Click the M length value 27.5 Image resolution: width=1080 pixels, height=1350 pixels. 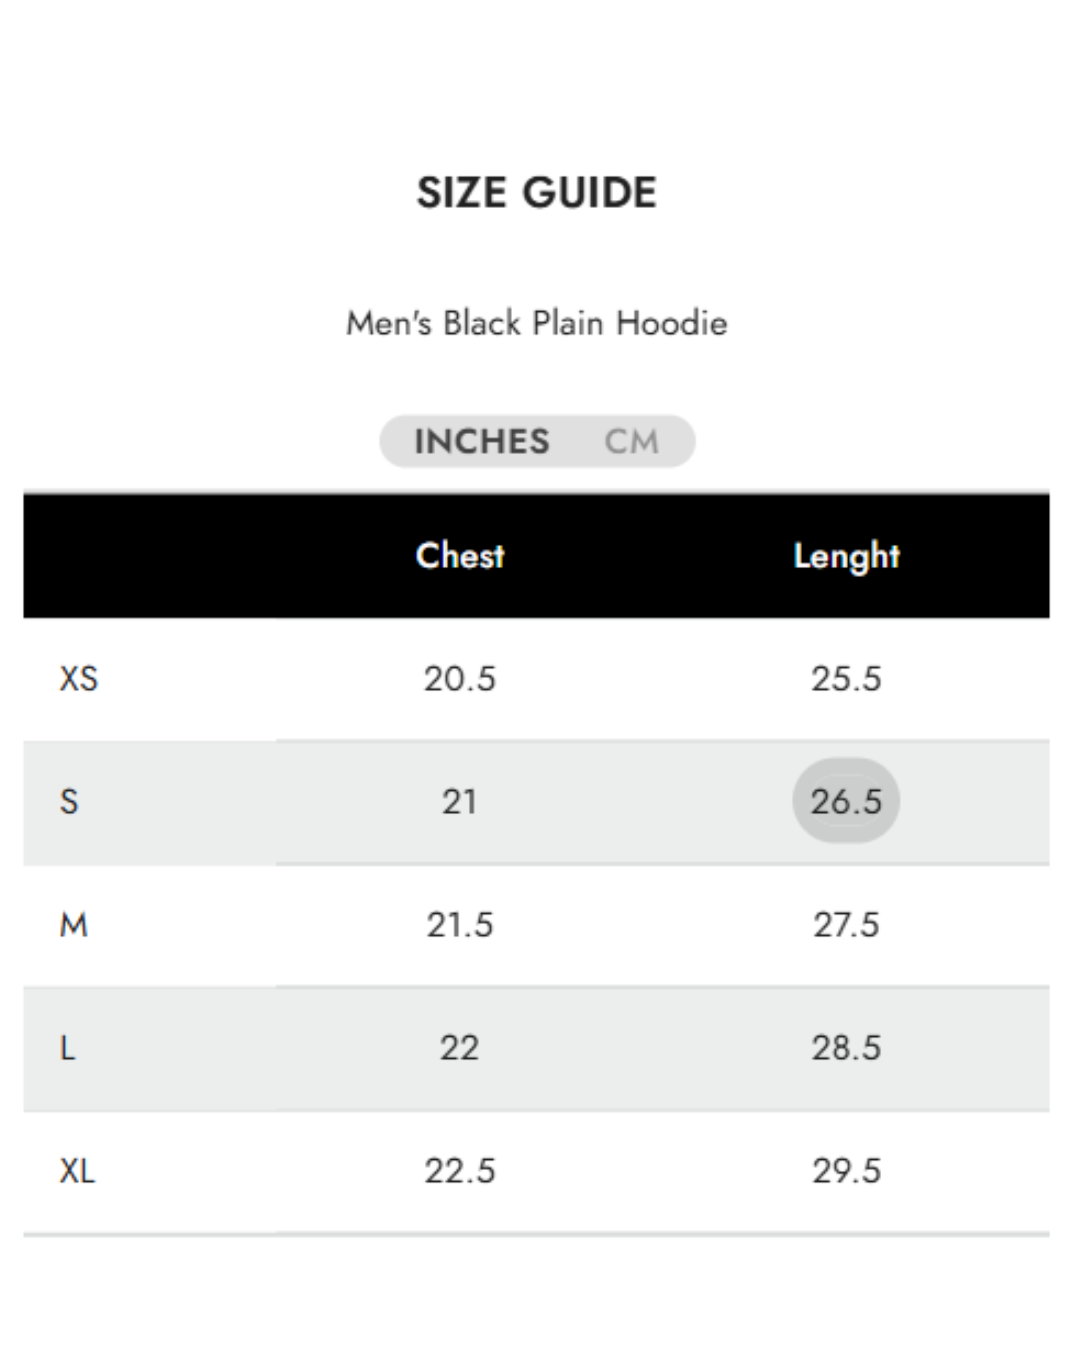[x=846, y=925]
